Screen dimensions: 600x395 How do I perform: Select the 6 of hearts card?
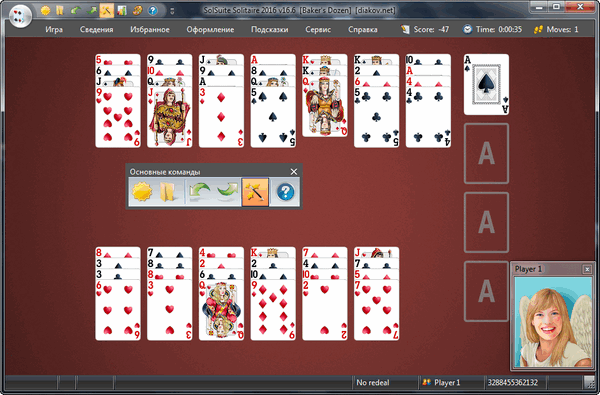(118, 310)
